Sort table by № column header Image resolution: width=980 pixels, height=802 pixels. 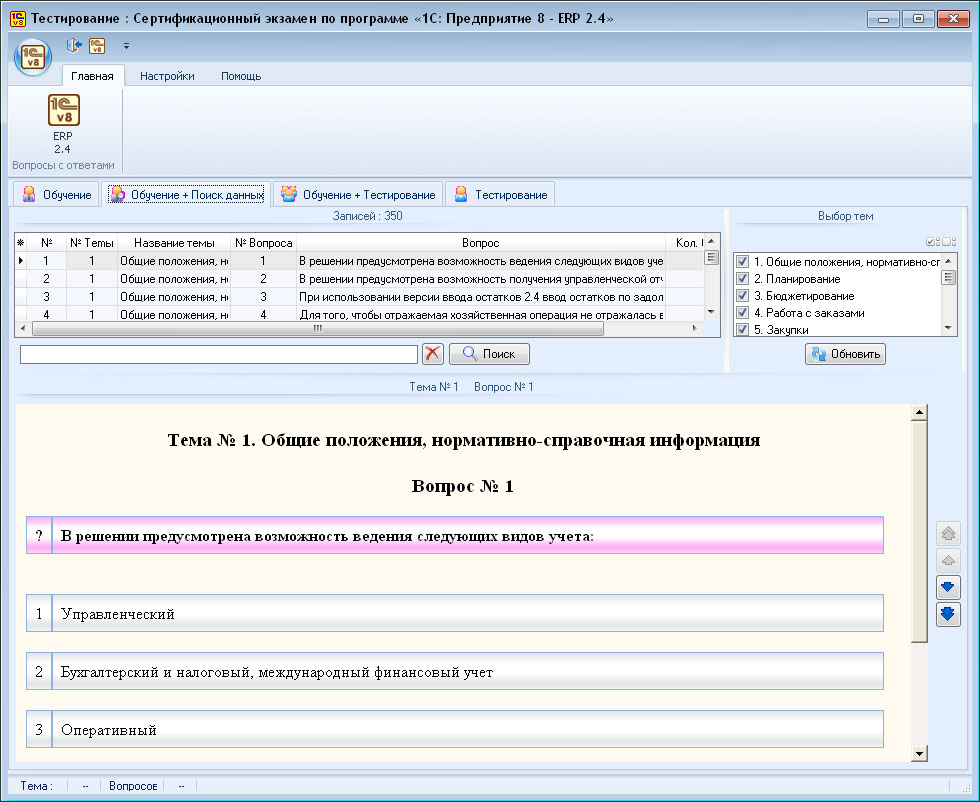[x=47, y=243]
